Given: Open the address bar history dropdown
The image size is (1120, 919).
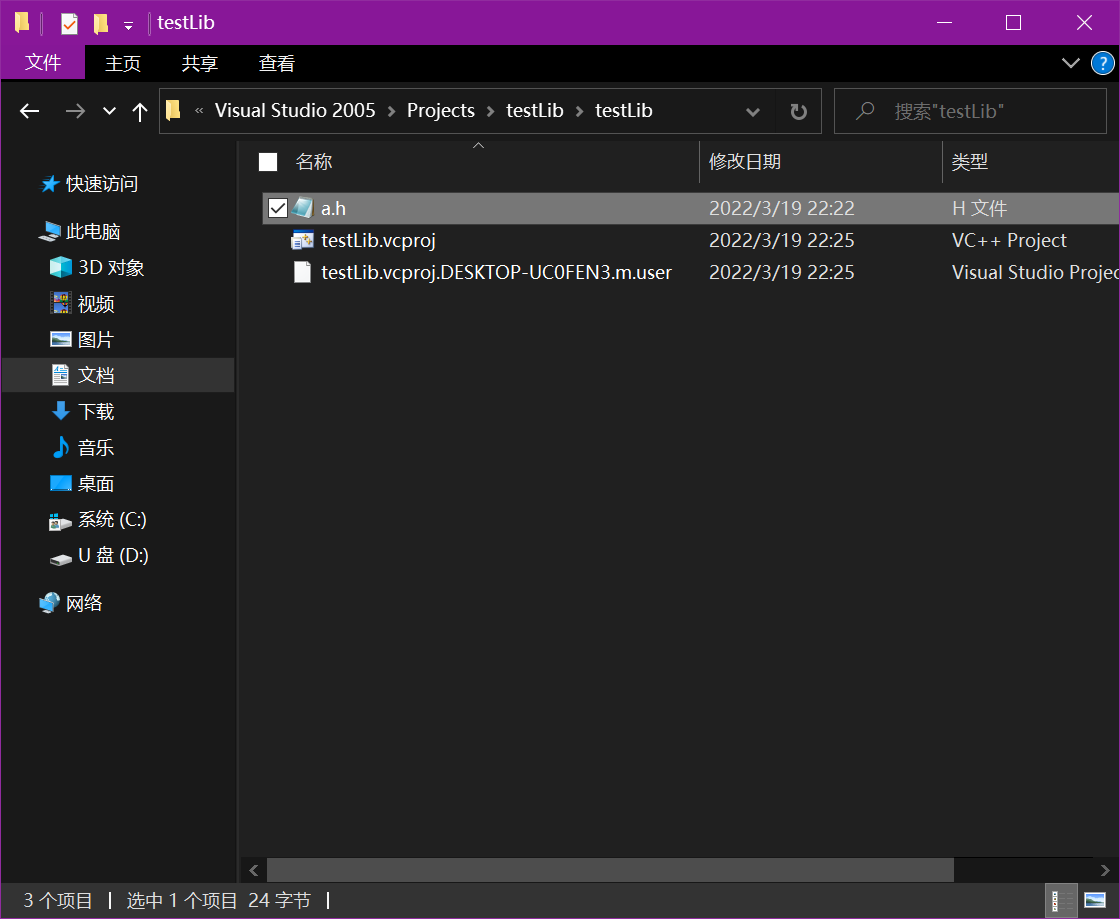Looking at the screenshot, I should [752, 111].
